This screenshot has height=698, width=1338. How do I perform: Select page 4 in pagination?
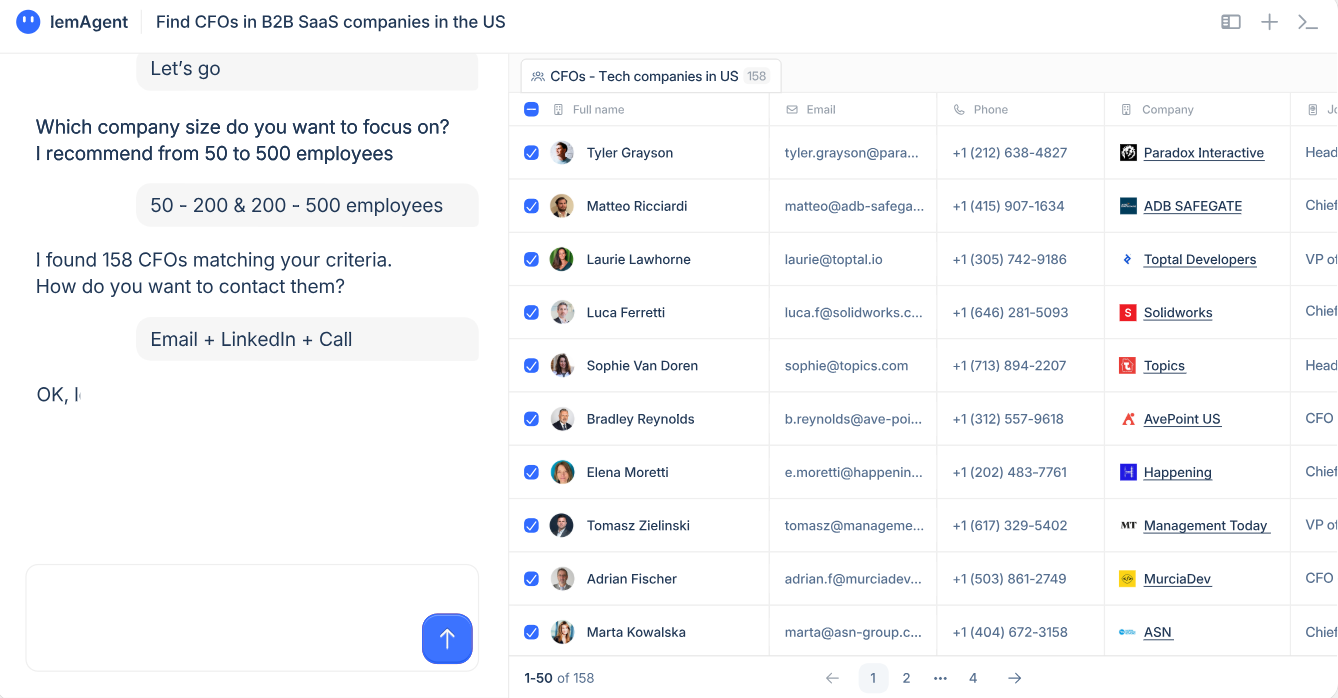click(973, 678)
